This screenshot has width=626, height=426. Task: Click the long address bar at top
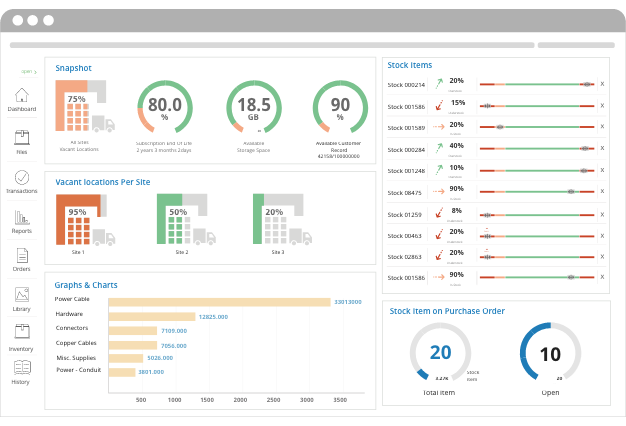271,45
